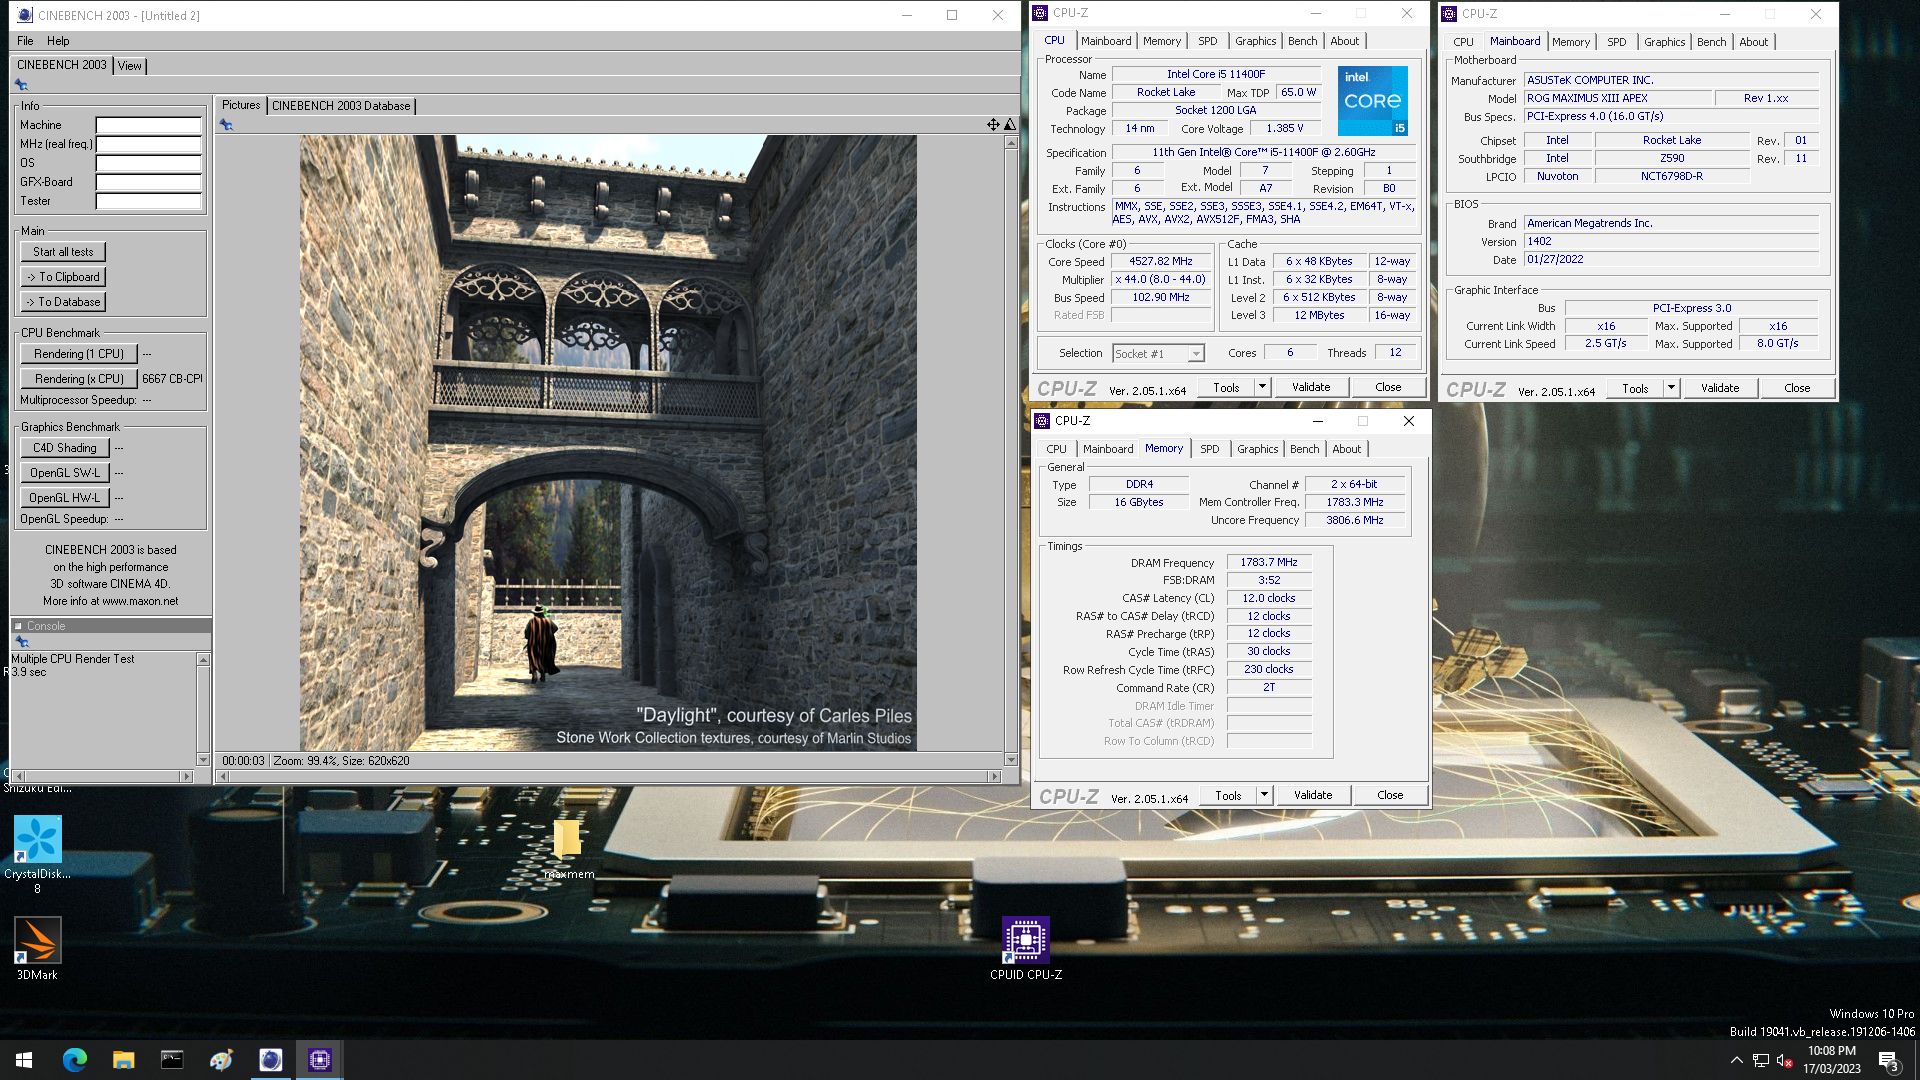Run the Rendering (x CPU) test

click(x=79, y=379)
